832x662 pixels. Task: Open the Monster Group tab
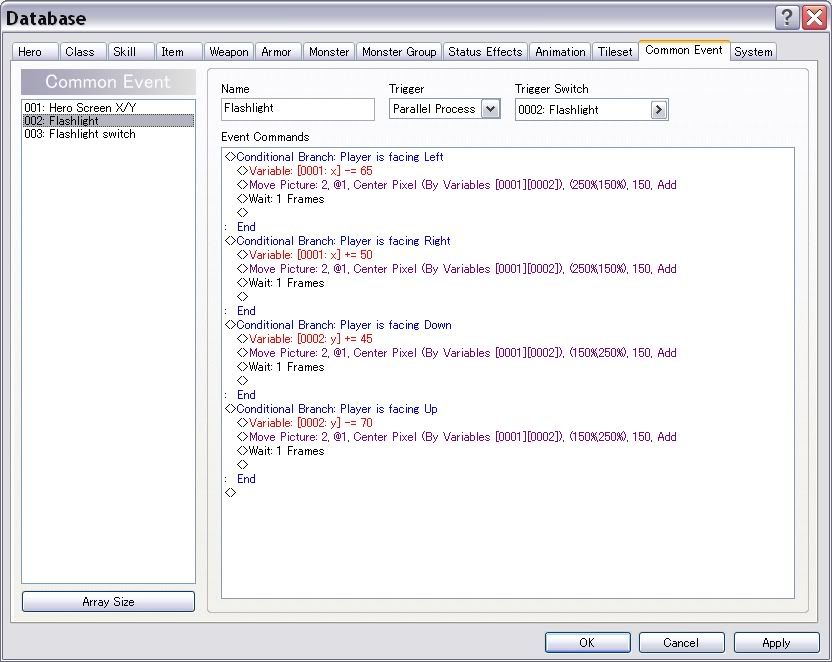pyautogui.click(x=399, y=52)
